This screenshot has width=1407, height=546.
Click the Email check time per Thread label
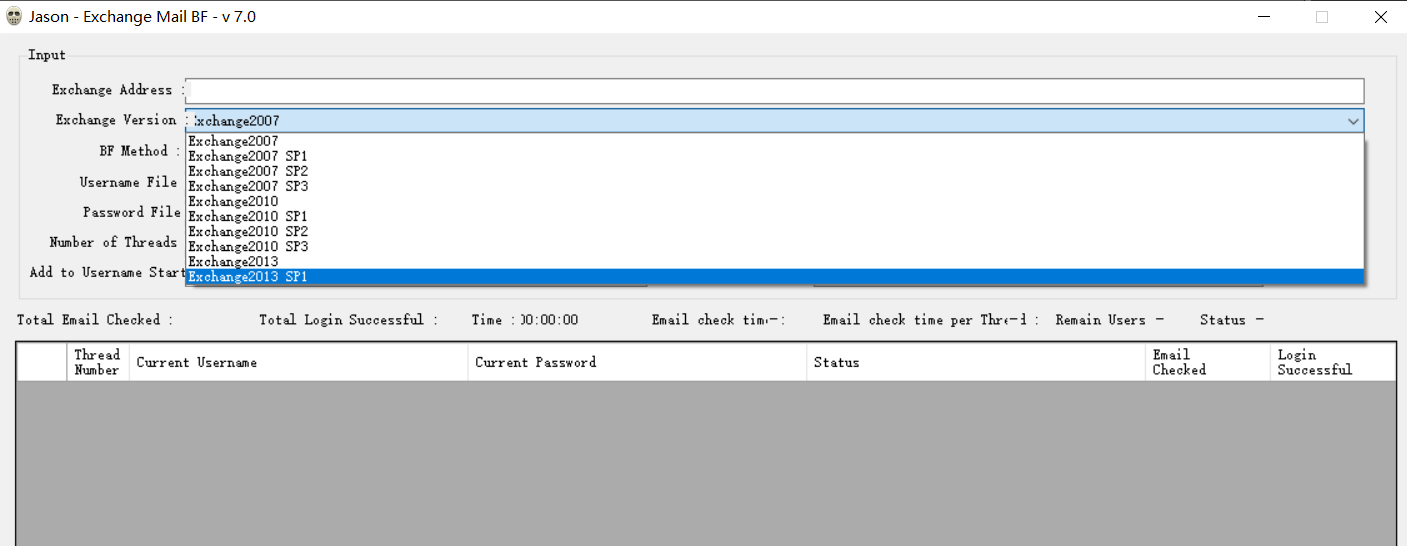(930, 320)
